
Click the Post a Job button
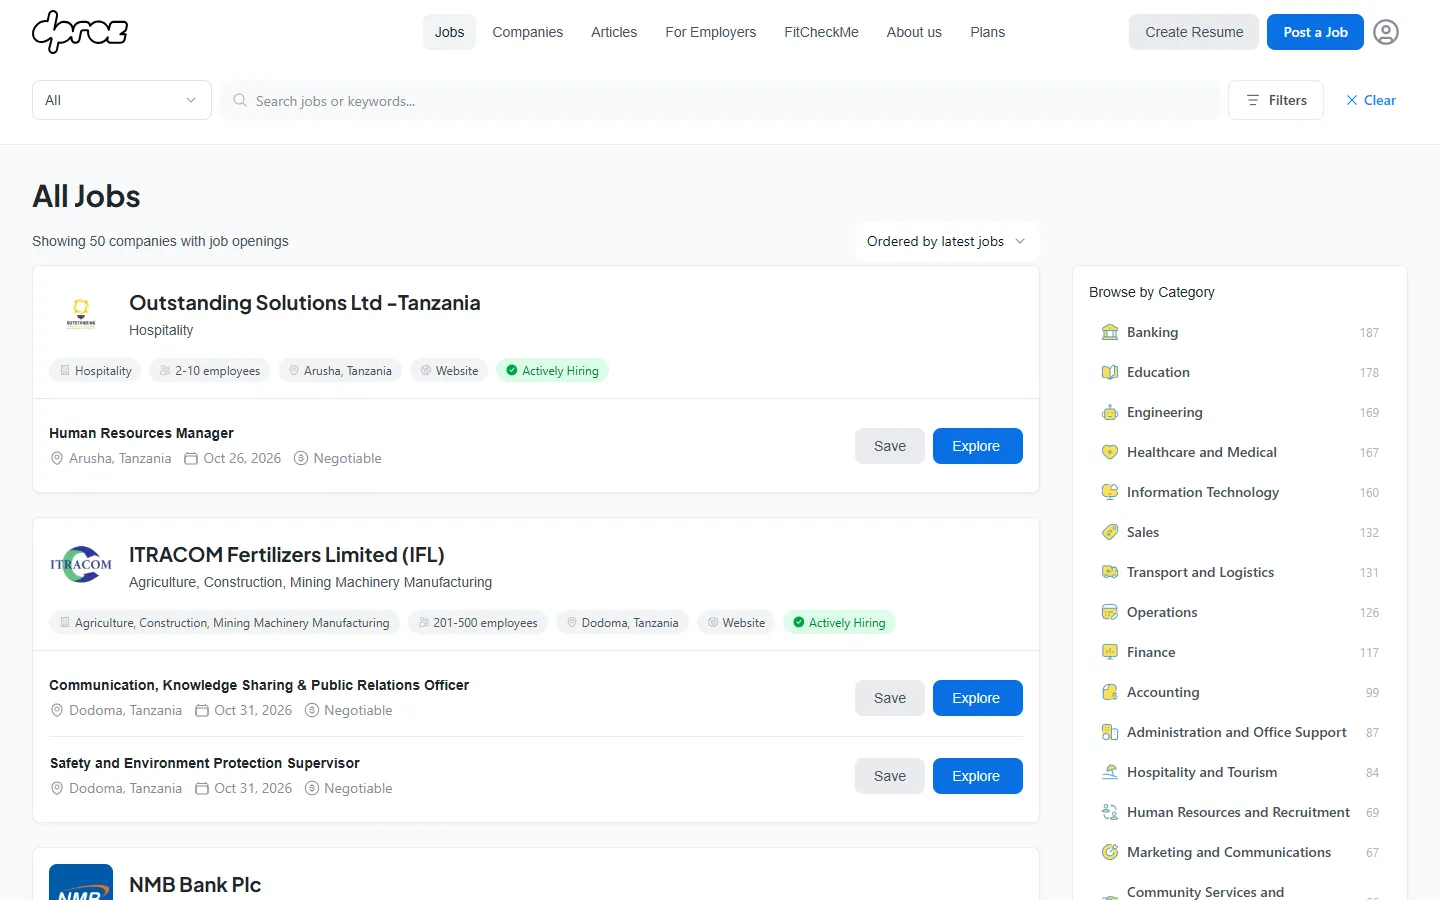coord(1316,32)
